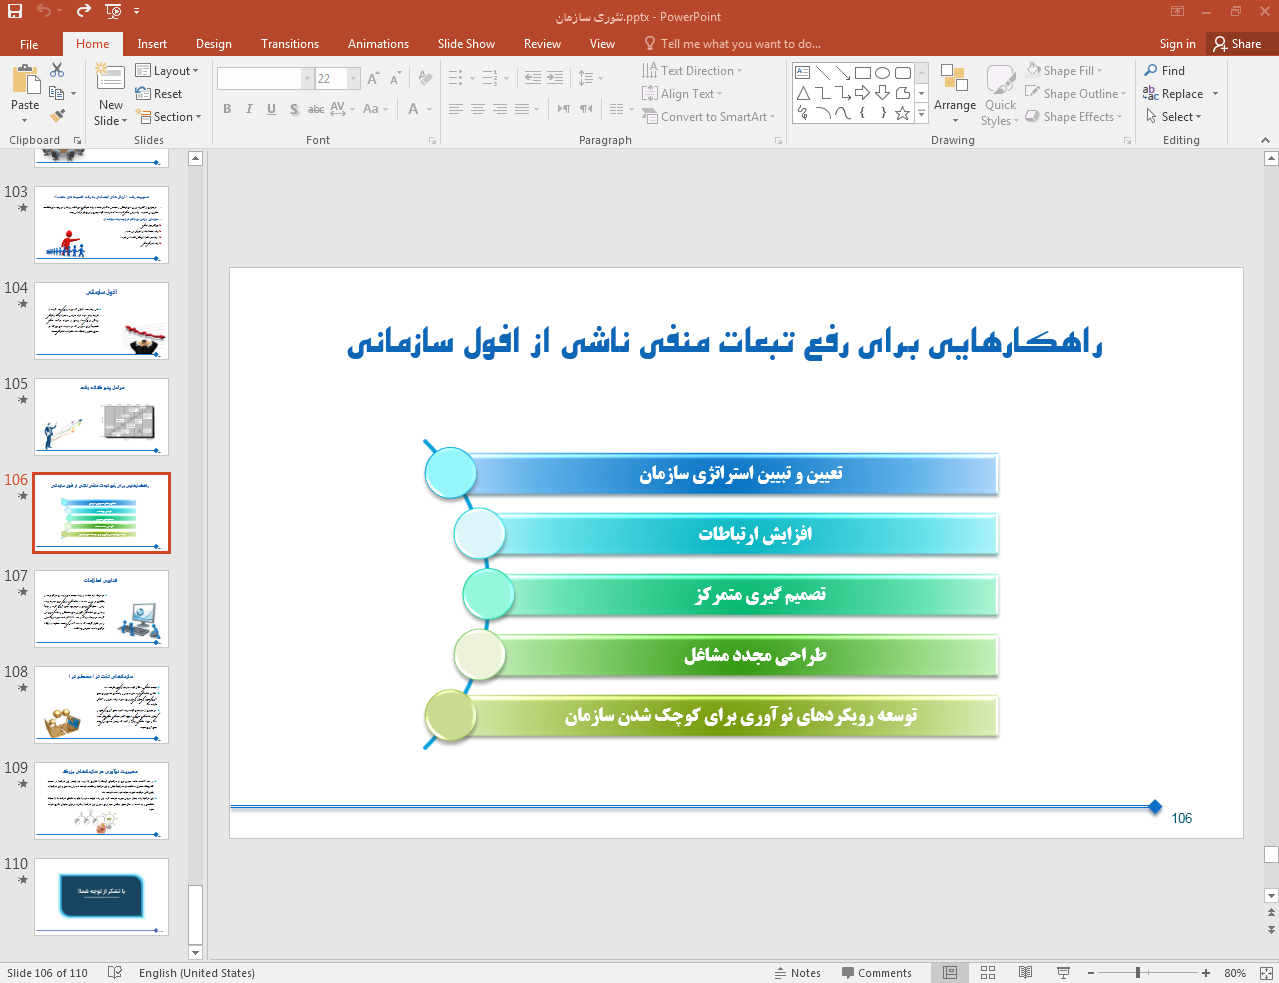Viewport: 1279px width, 983px height.
Task: Open the Shape Fill dropdown
Action: (x=1064, y=71)
